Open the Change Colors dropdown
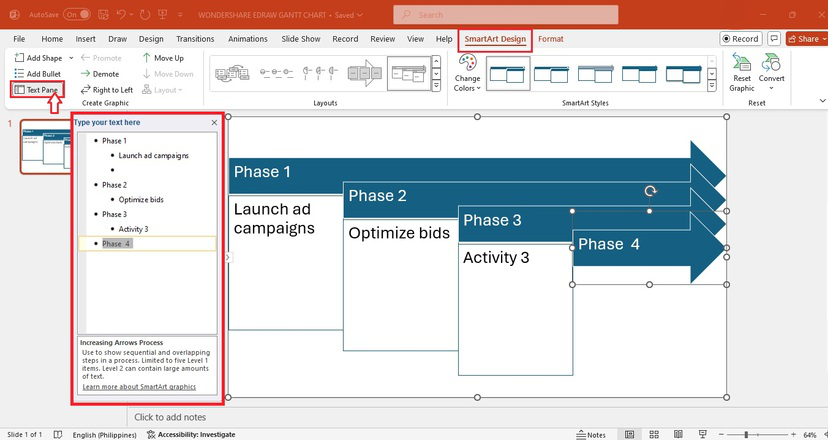This screenshot has width=828, height=440. (467, 73)
